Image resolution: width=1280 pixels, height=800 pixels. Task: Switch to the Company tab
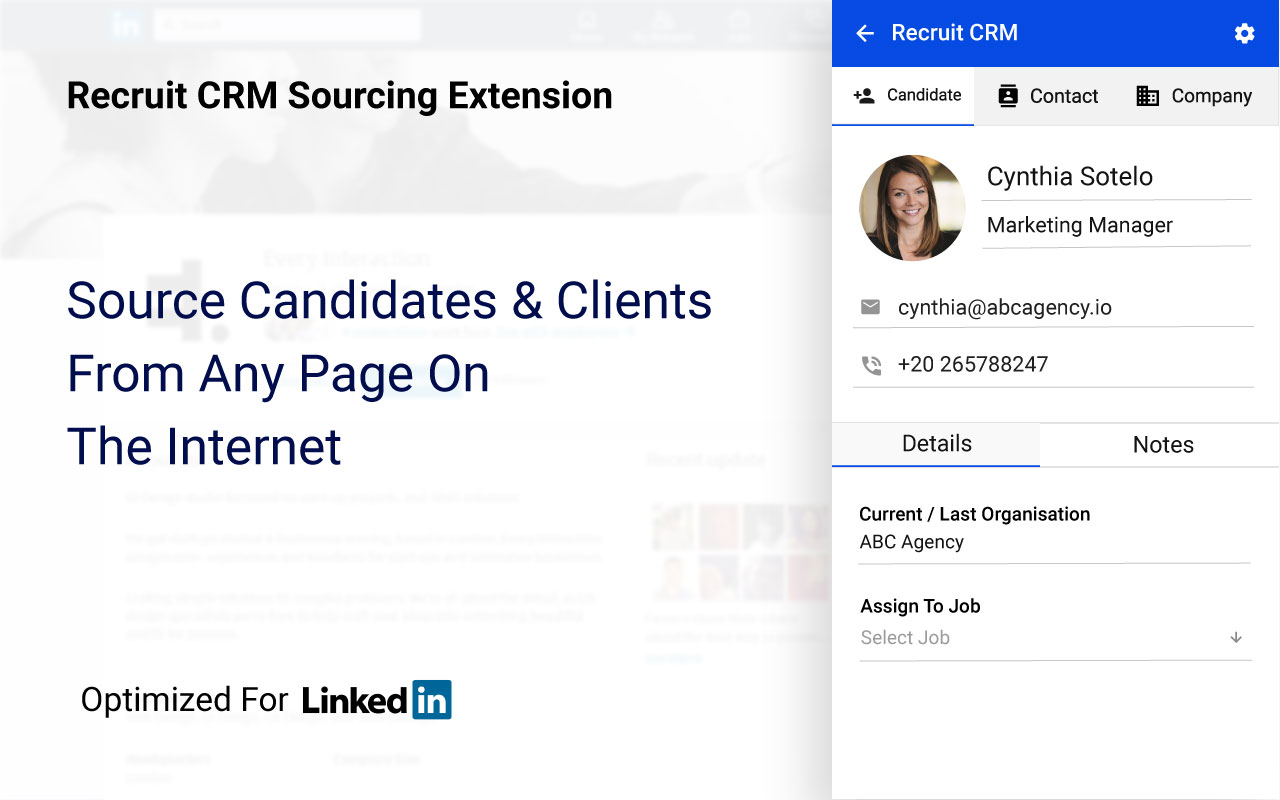tap(1195, 96)
